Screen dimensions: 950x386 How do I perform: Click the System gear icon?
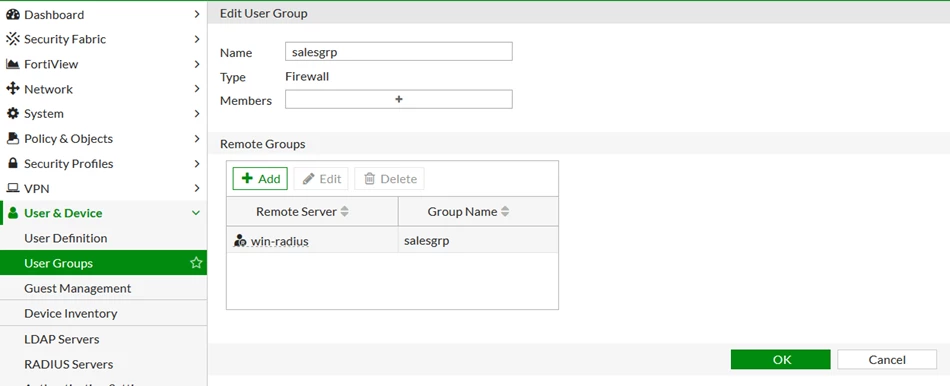point(13,114)
